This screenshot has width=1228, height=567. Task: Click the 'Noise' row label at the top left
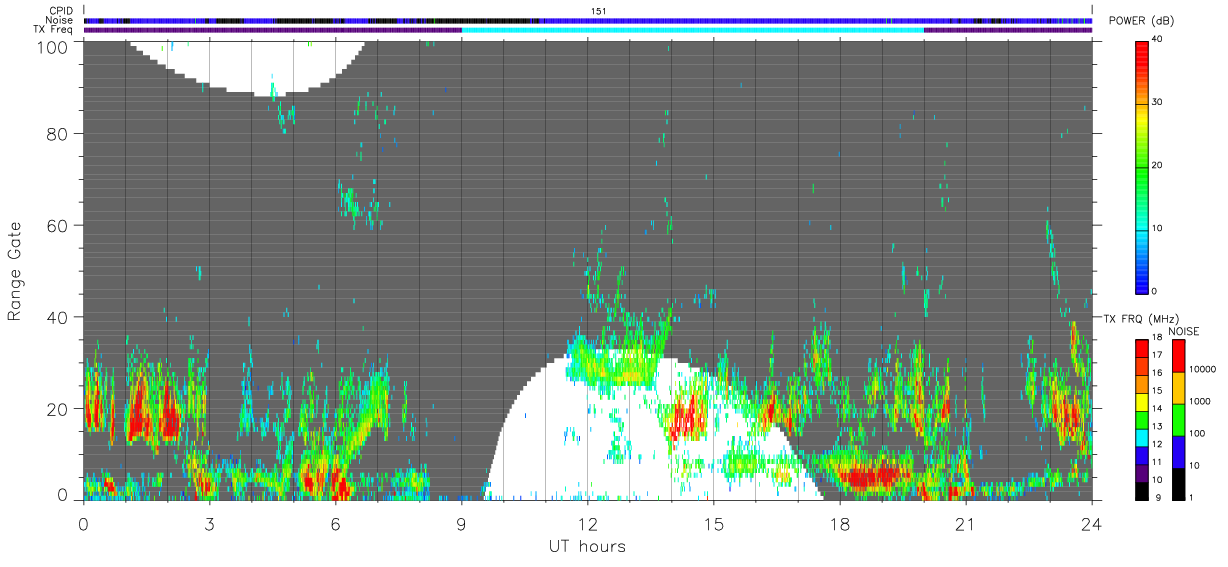click(60, 20)
